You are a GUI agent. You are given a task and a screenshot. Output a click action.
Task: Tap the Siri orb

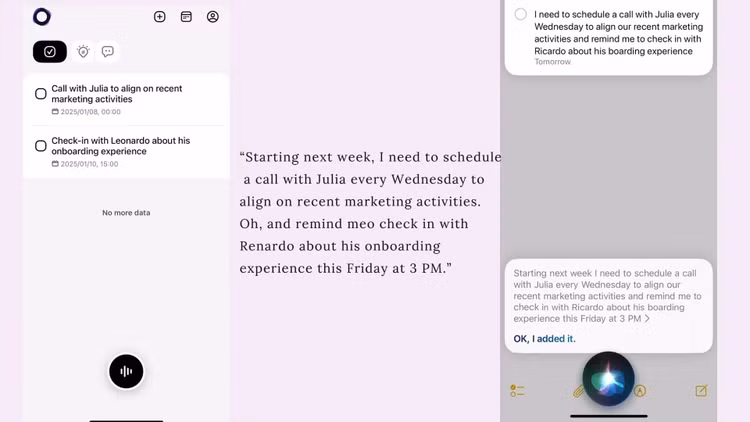click(608, 380)
